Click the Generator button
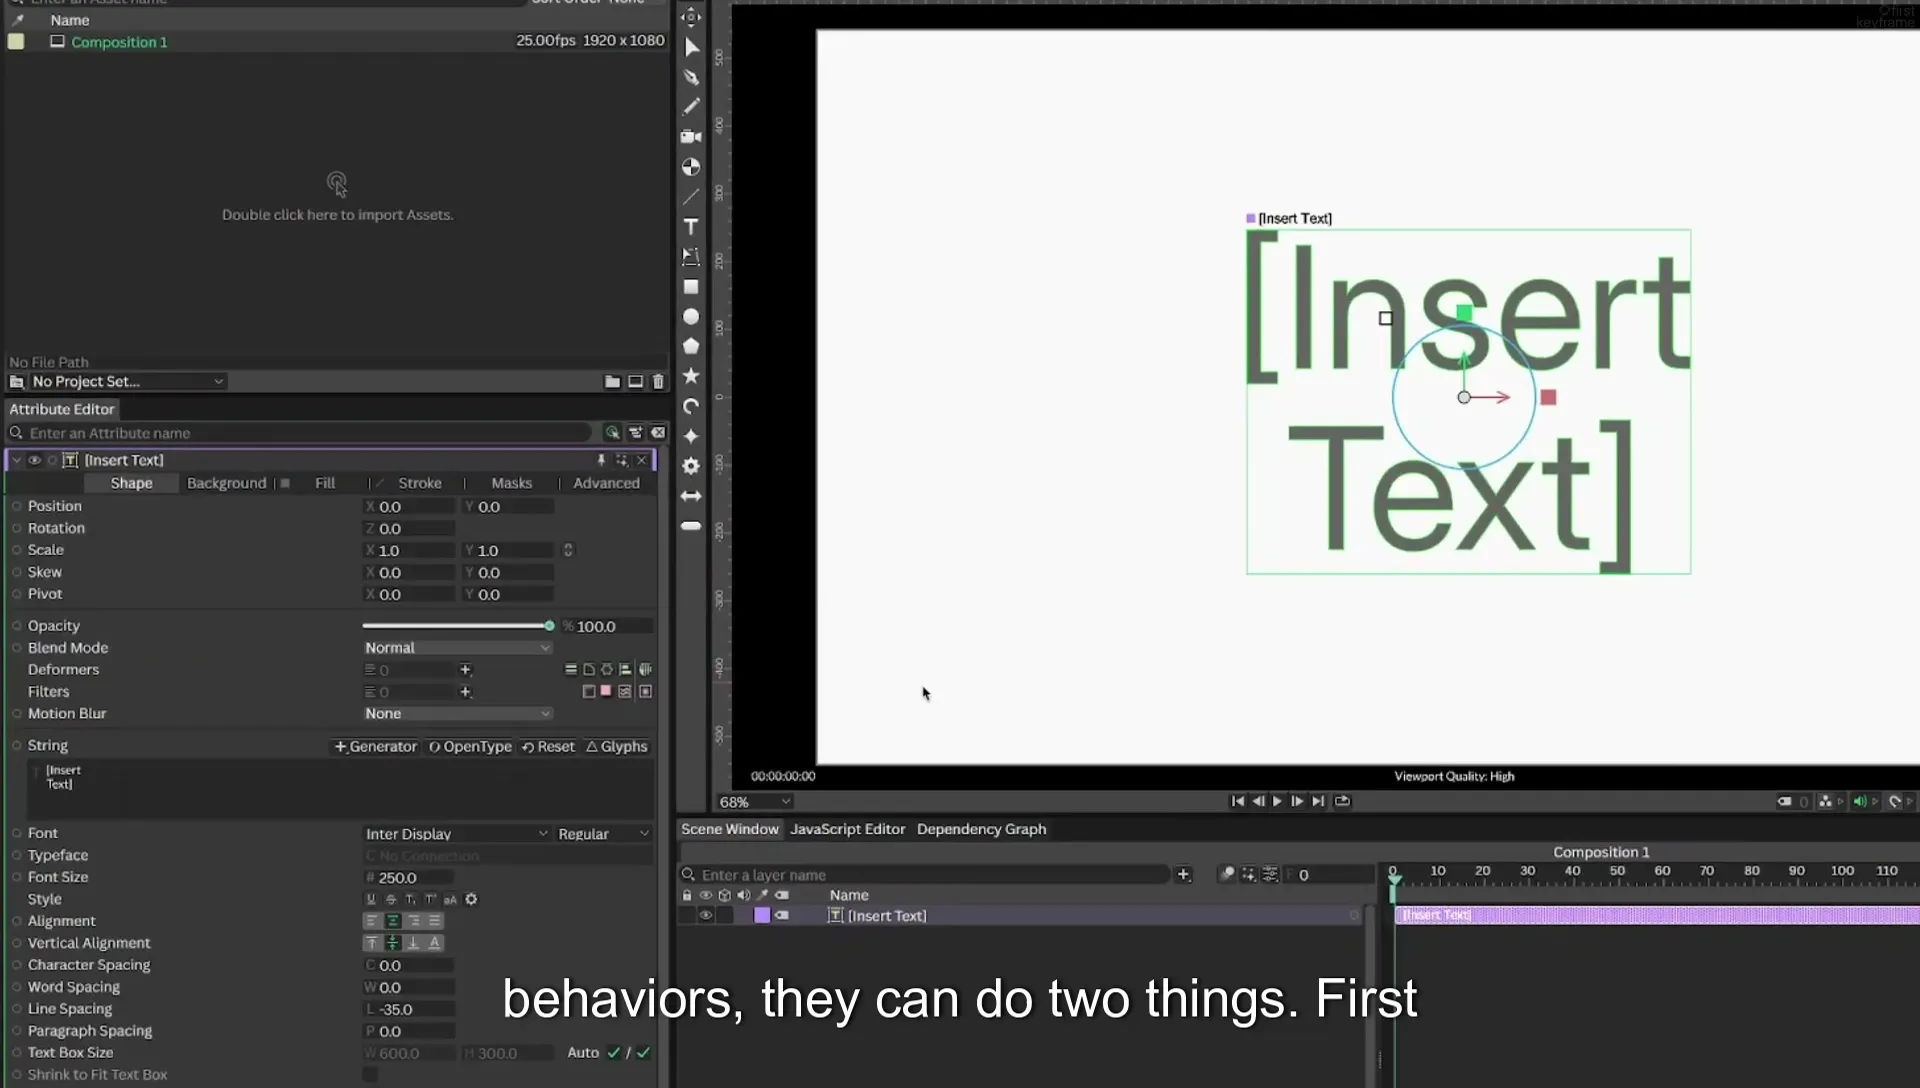 [375, 747]
